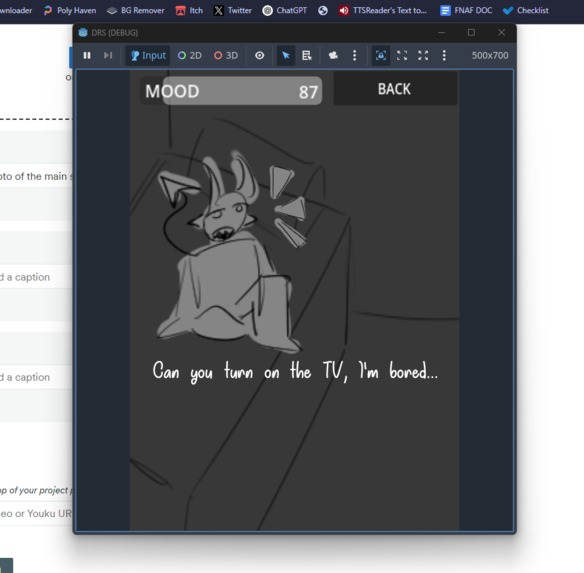Open the globe icon bookmark

point(323,10)
